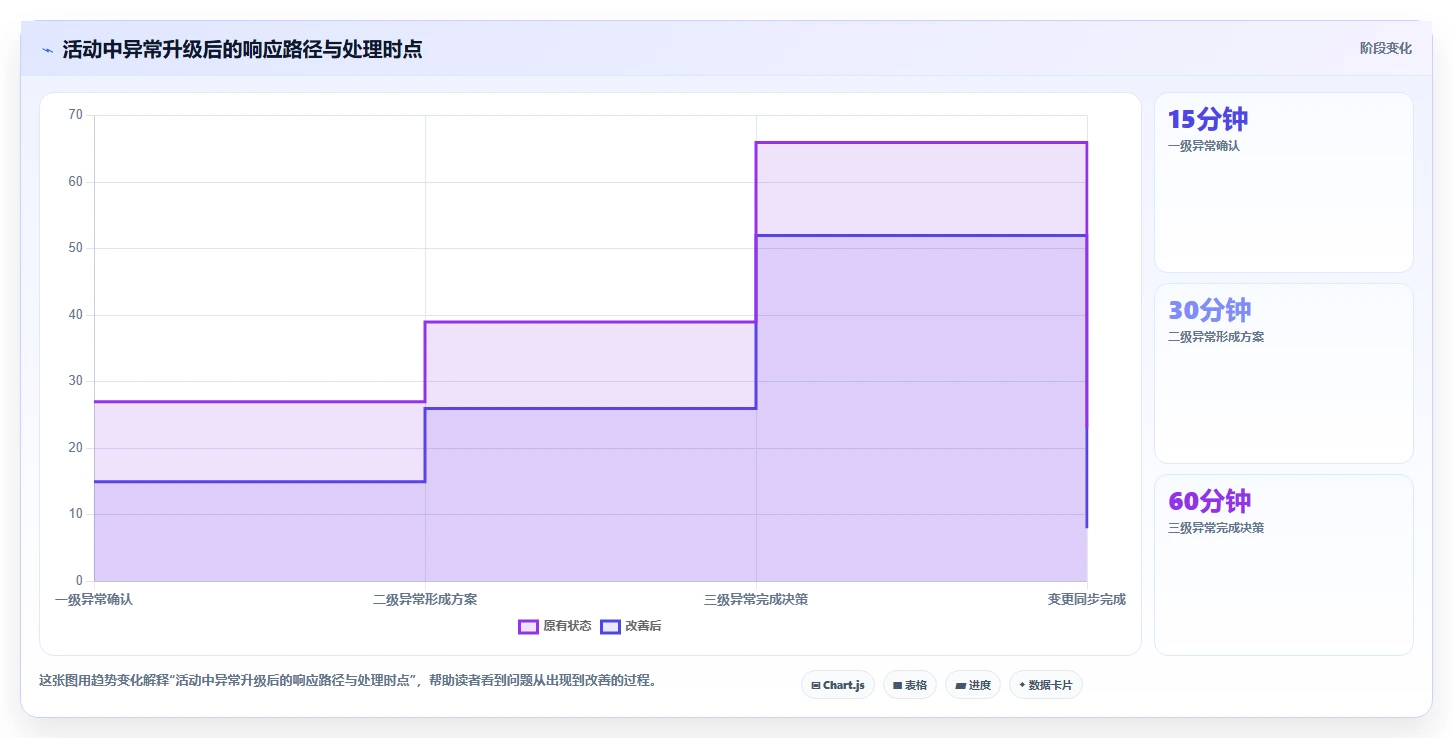
Task: Click the description sentence below the chart
Action: (x=349, y=680)
